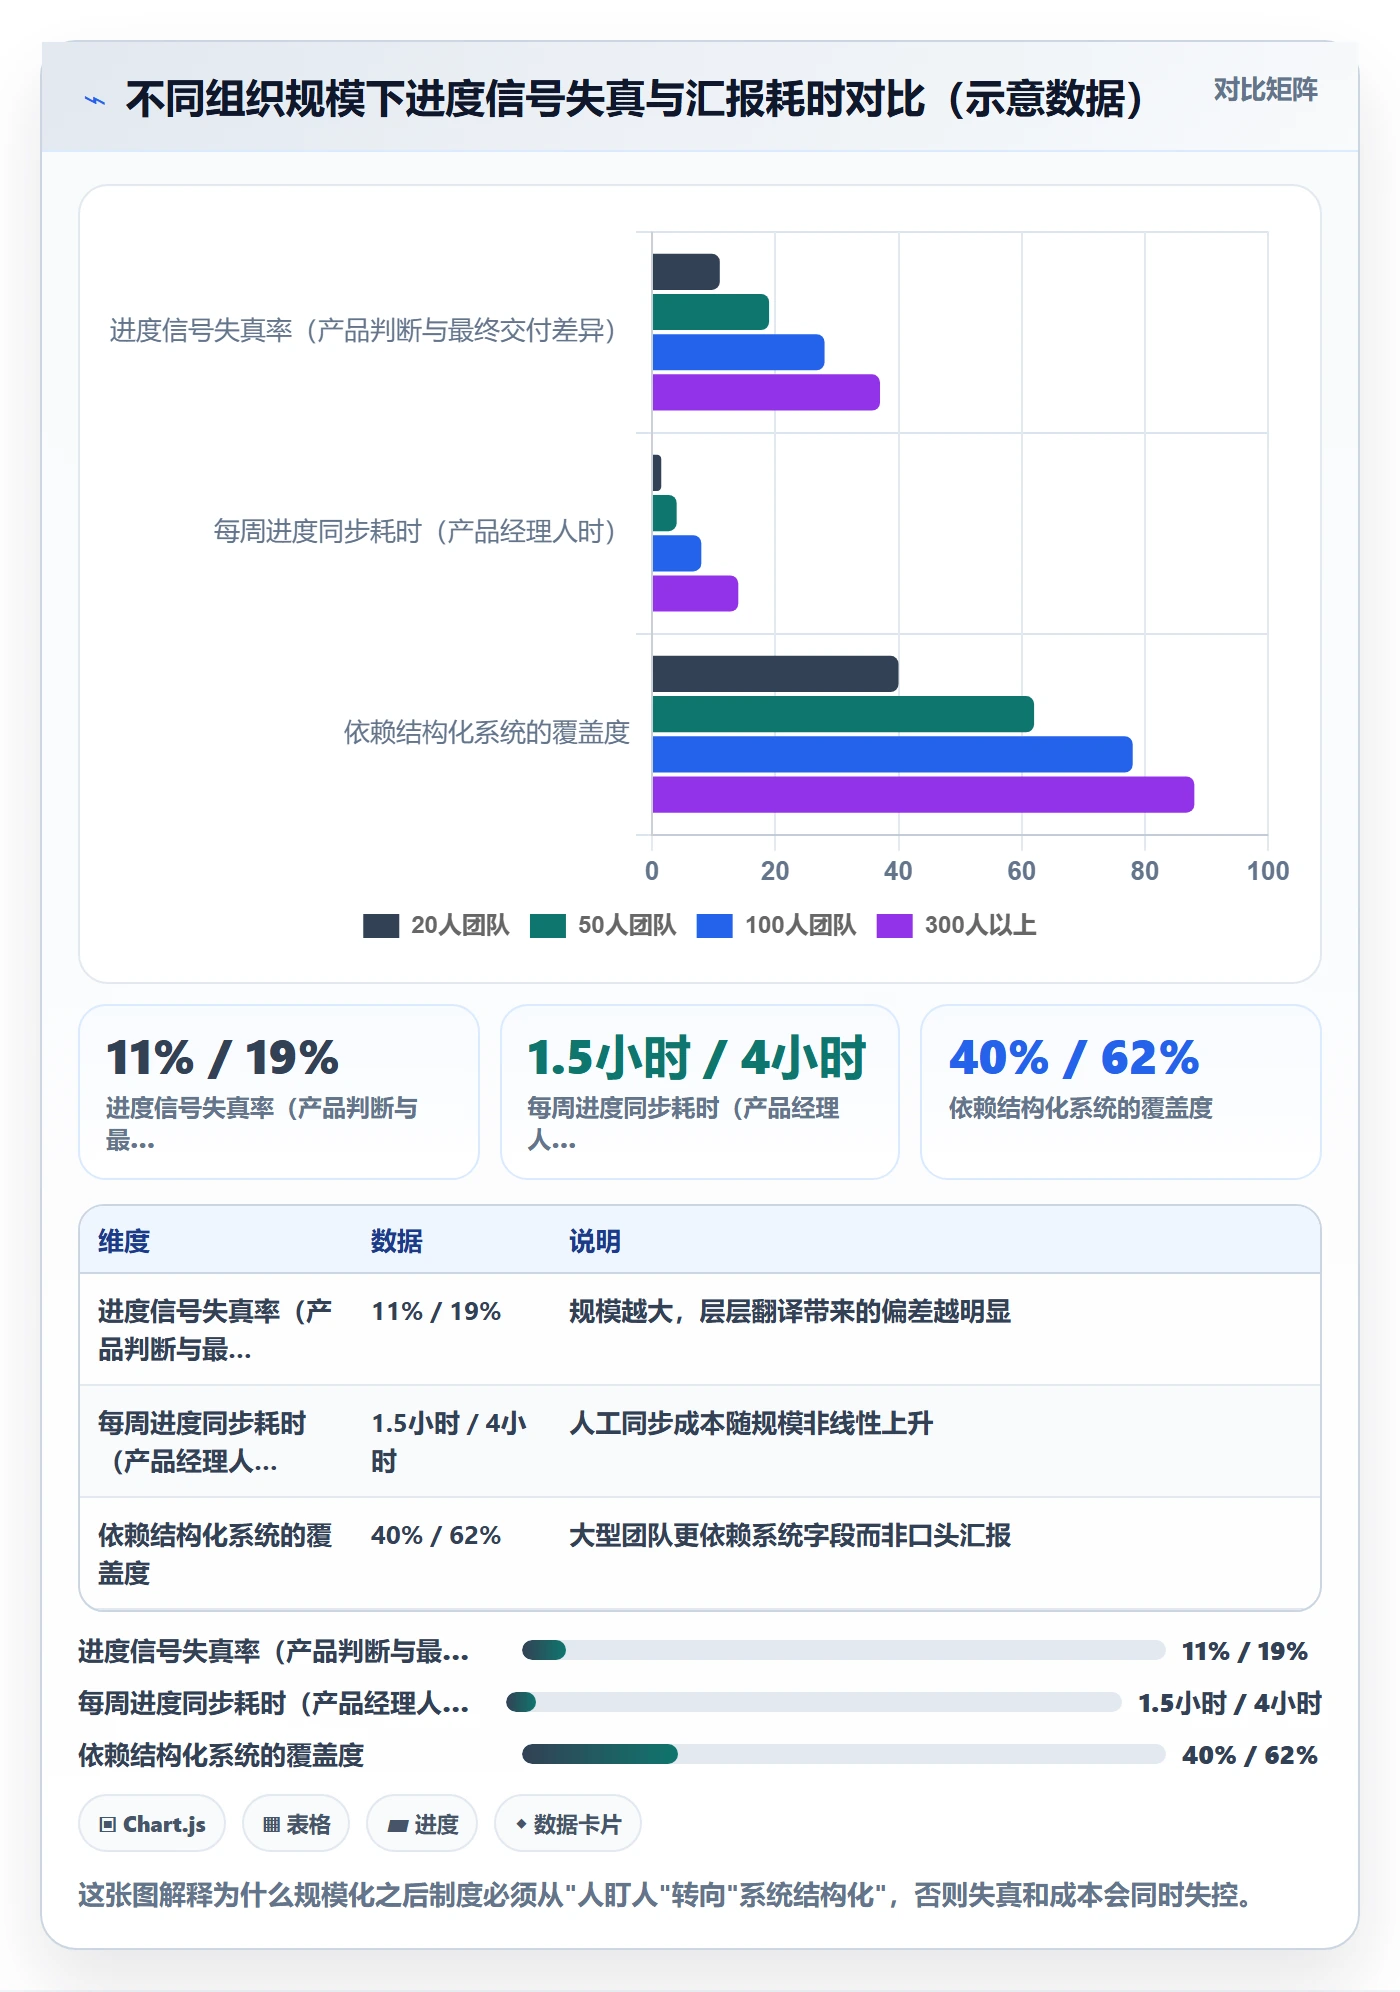Click the lightning icon beside the title

point(95,100)
